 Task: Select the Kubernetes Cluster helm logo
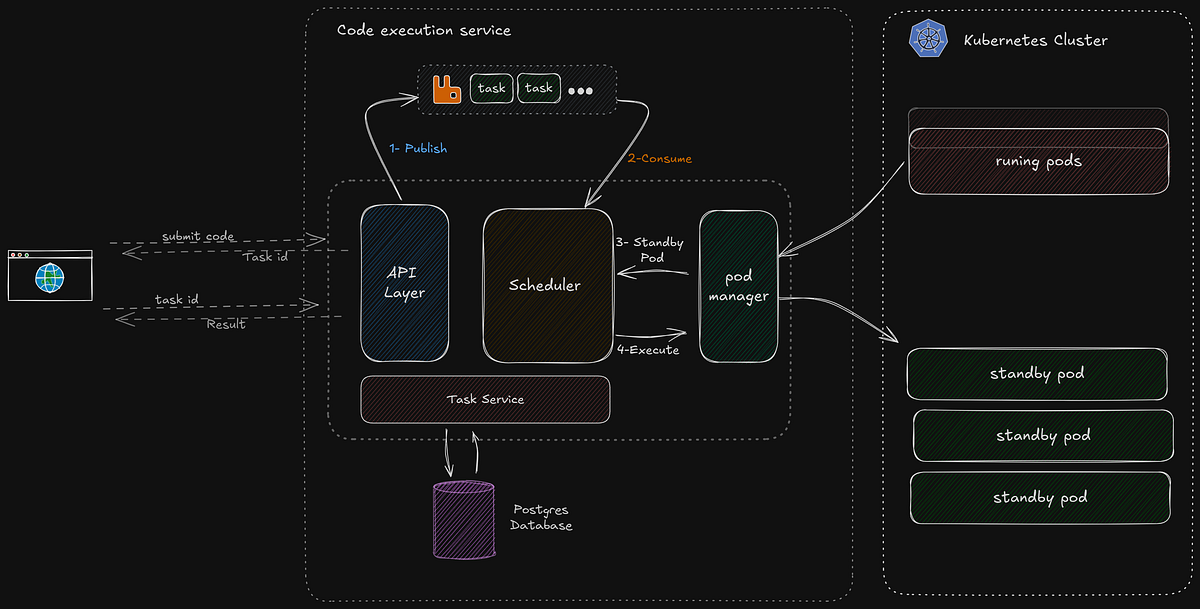pyautogui.click(x=928, y=40)
